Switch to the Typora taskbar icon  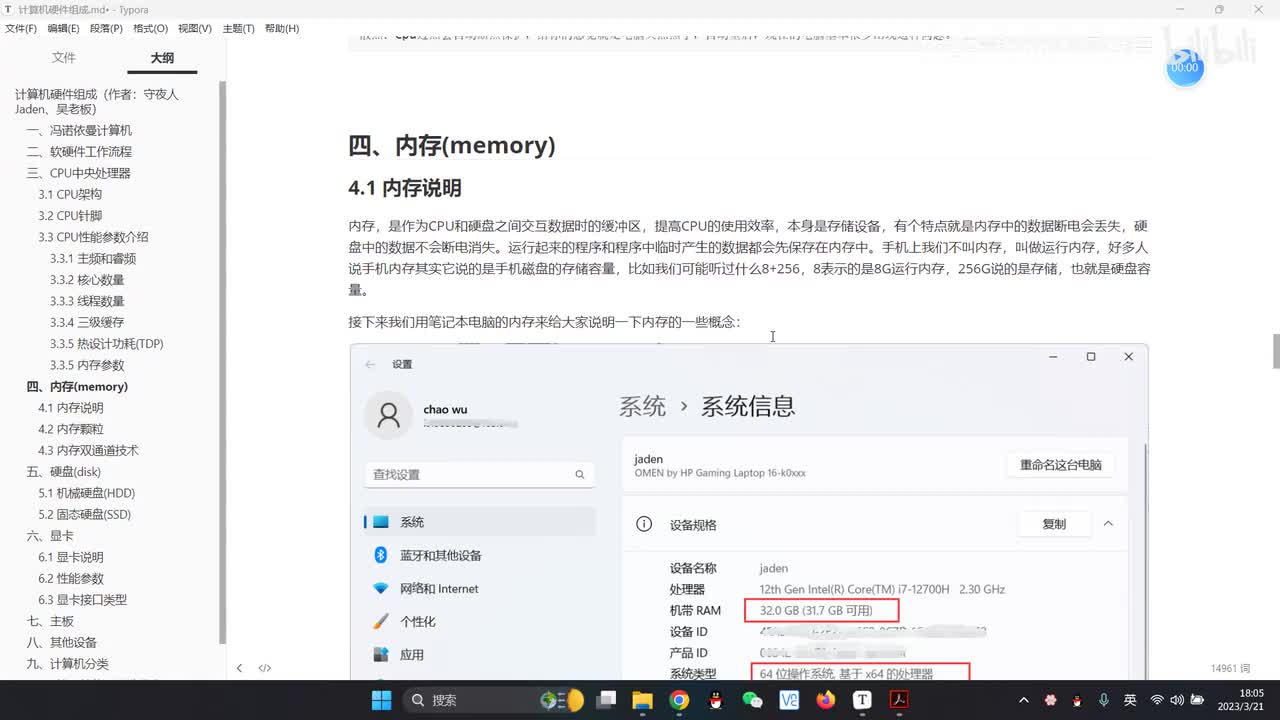[x=862, y=700]
